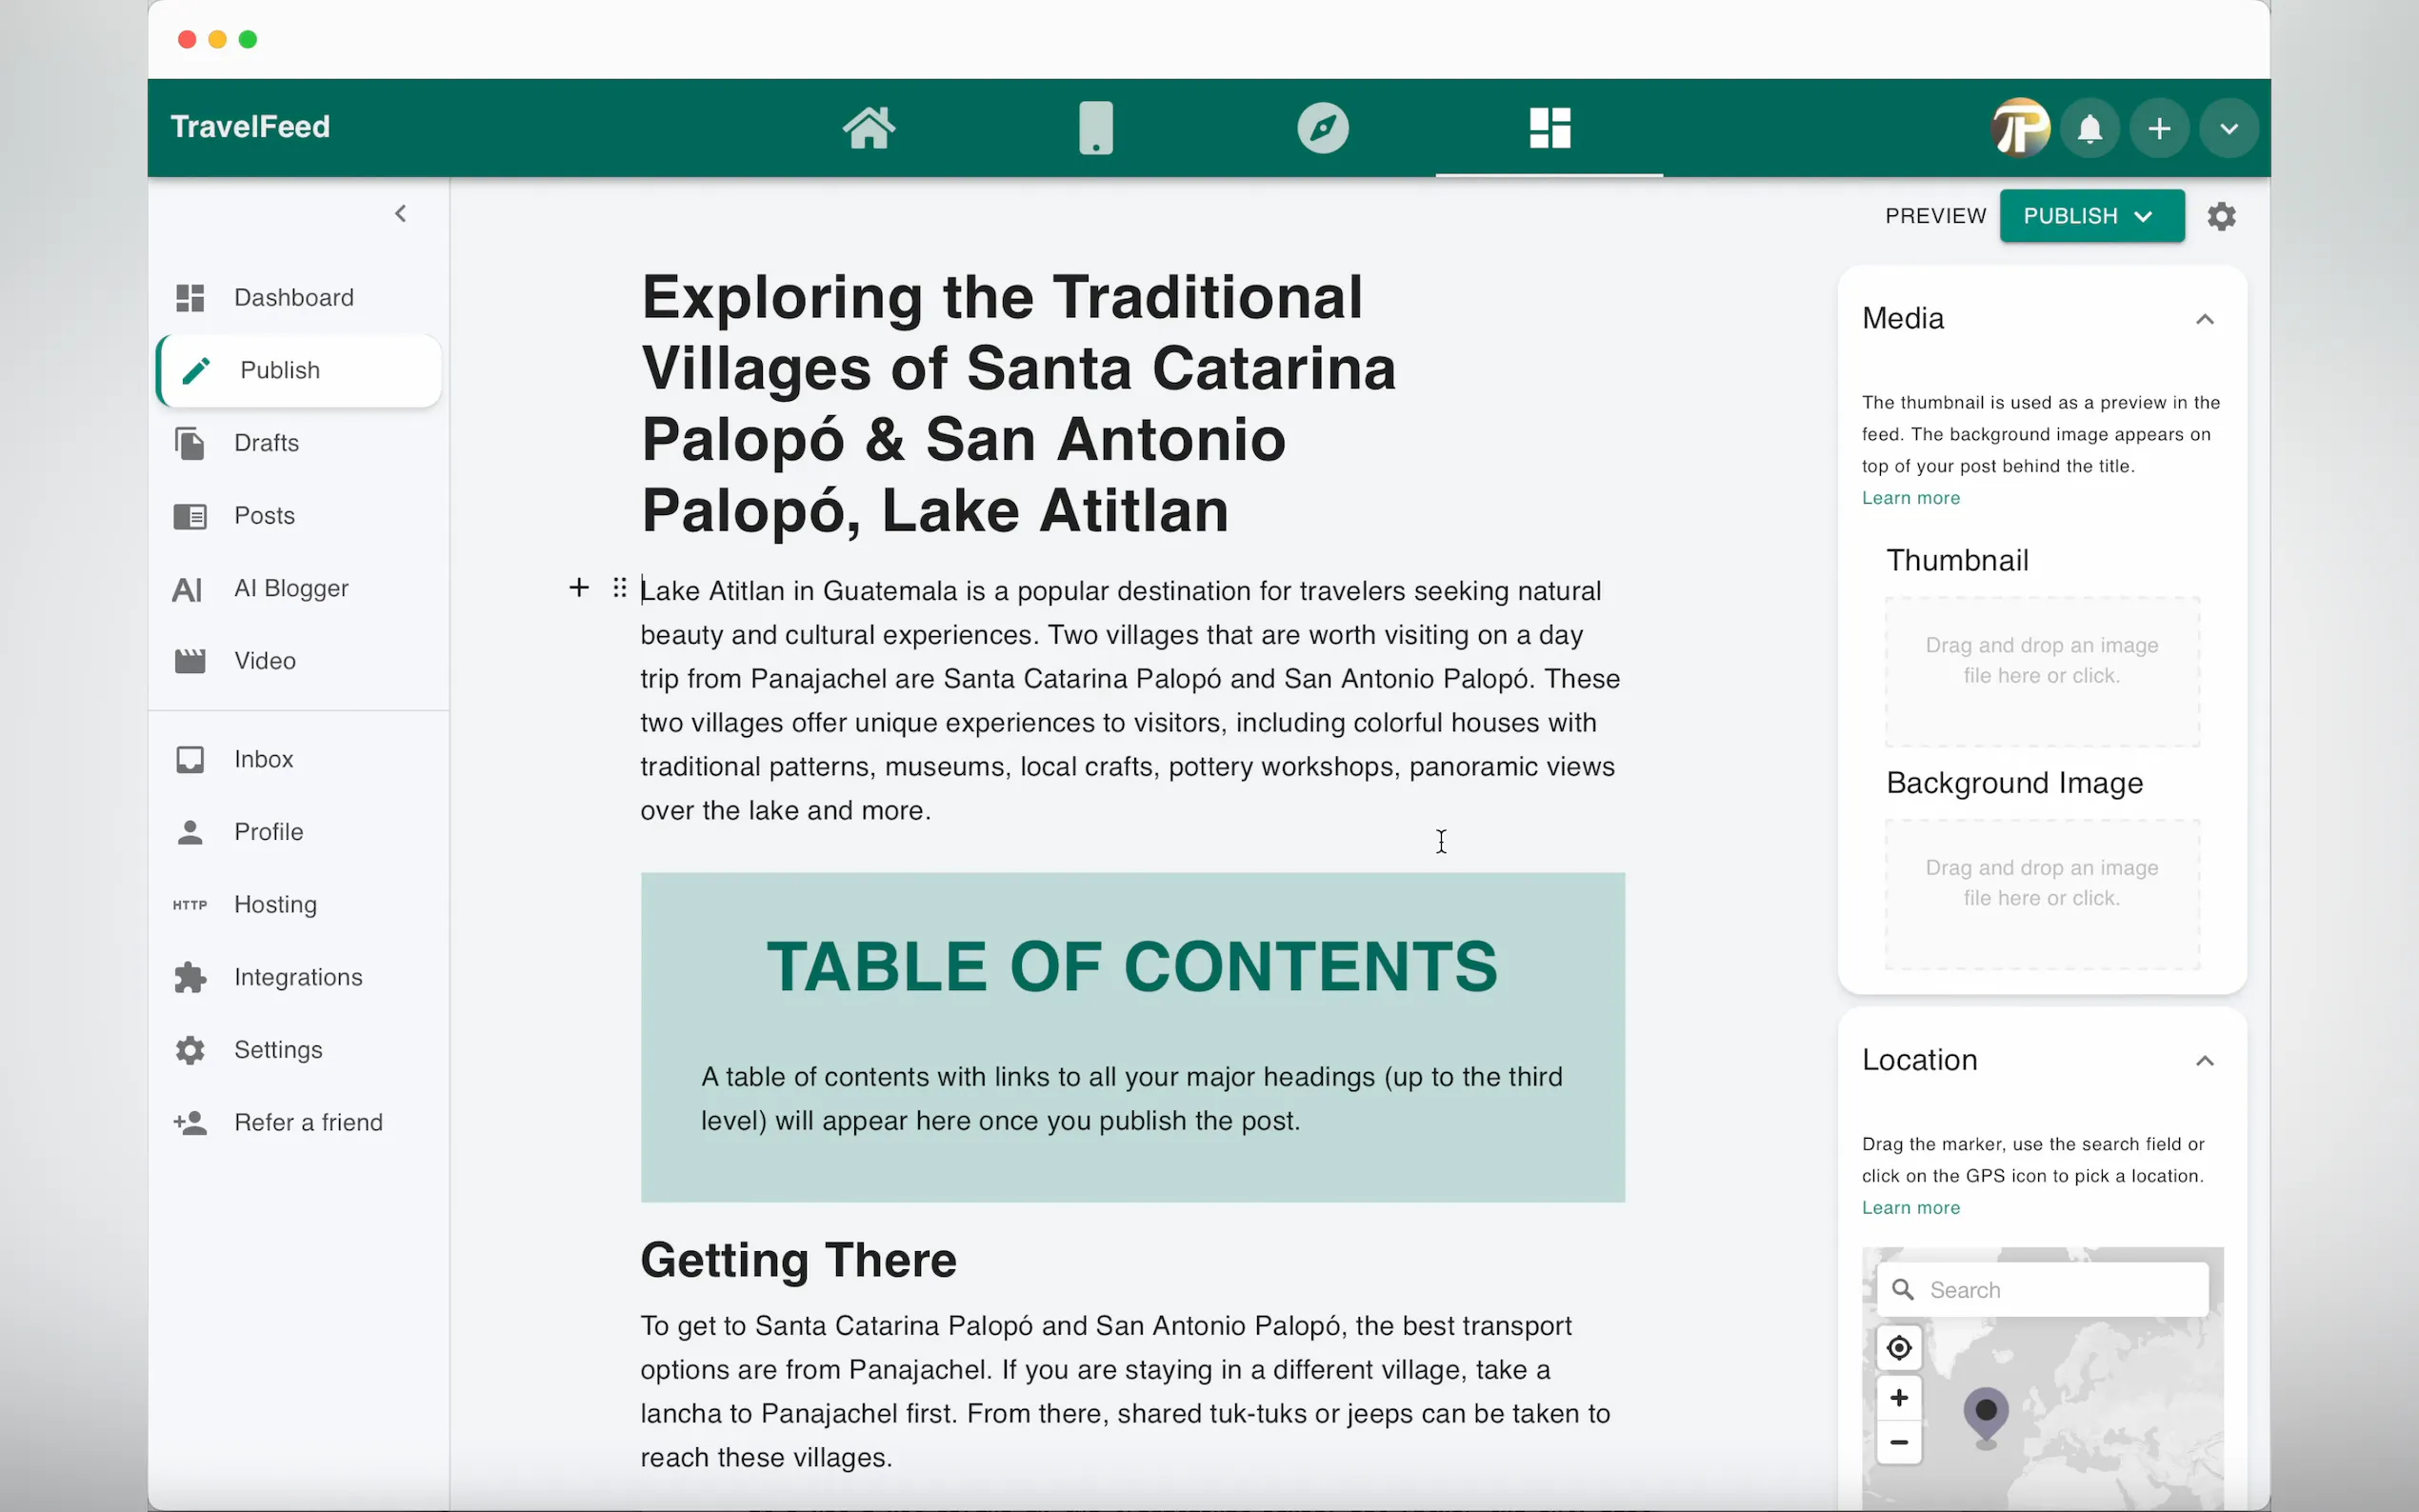Open the Explore compass icon
The height and width of the screenshot is (1512, 2419).
click(x=1322, y=127)
